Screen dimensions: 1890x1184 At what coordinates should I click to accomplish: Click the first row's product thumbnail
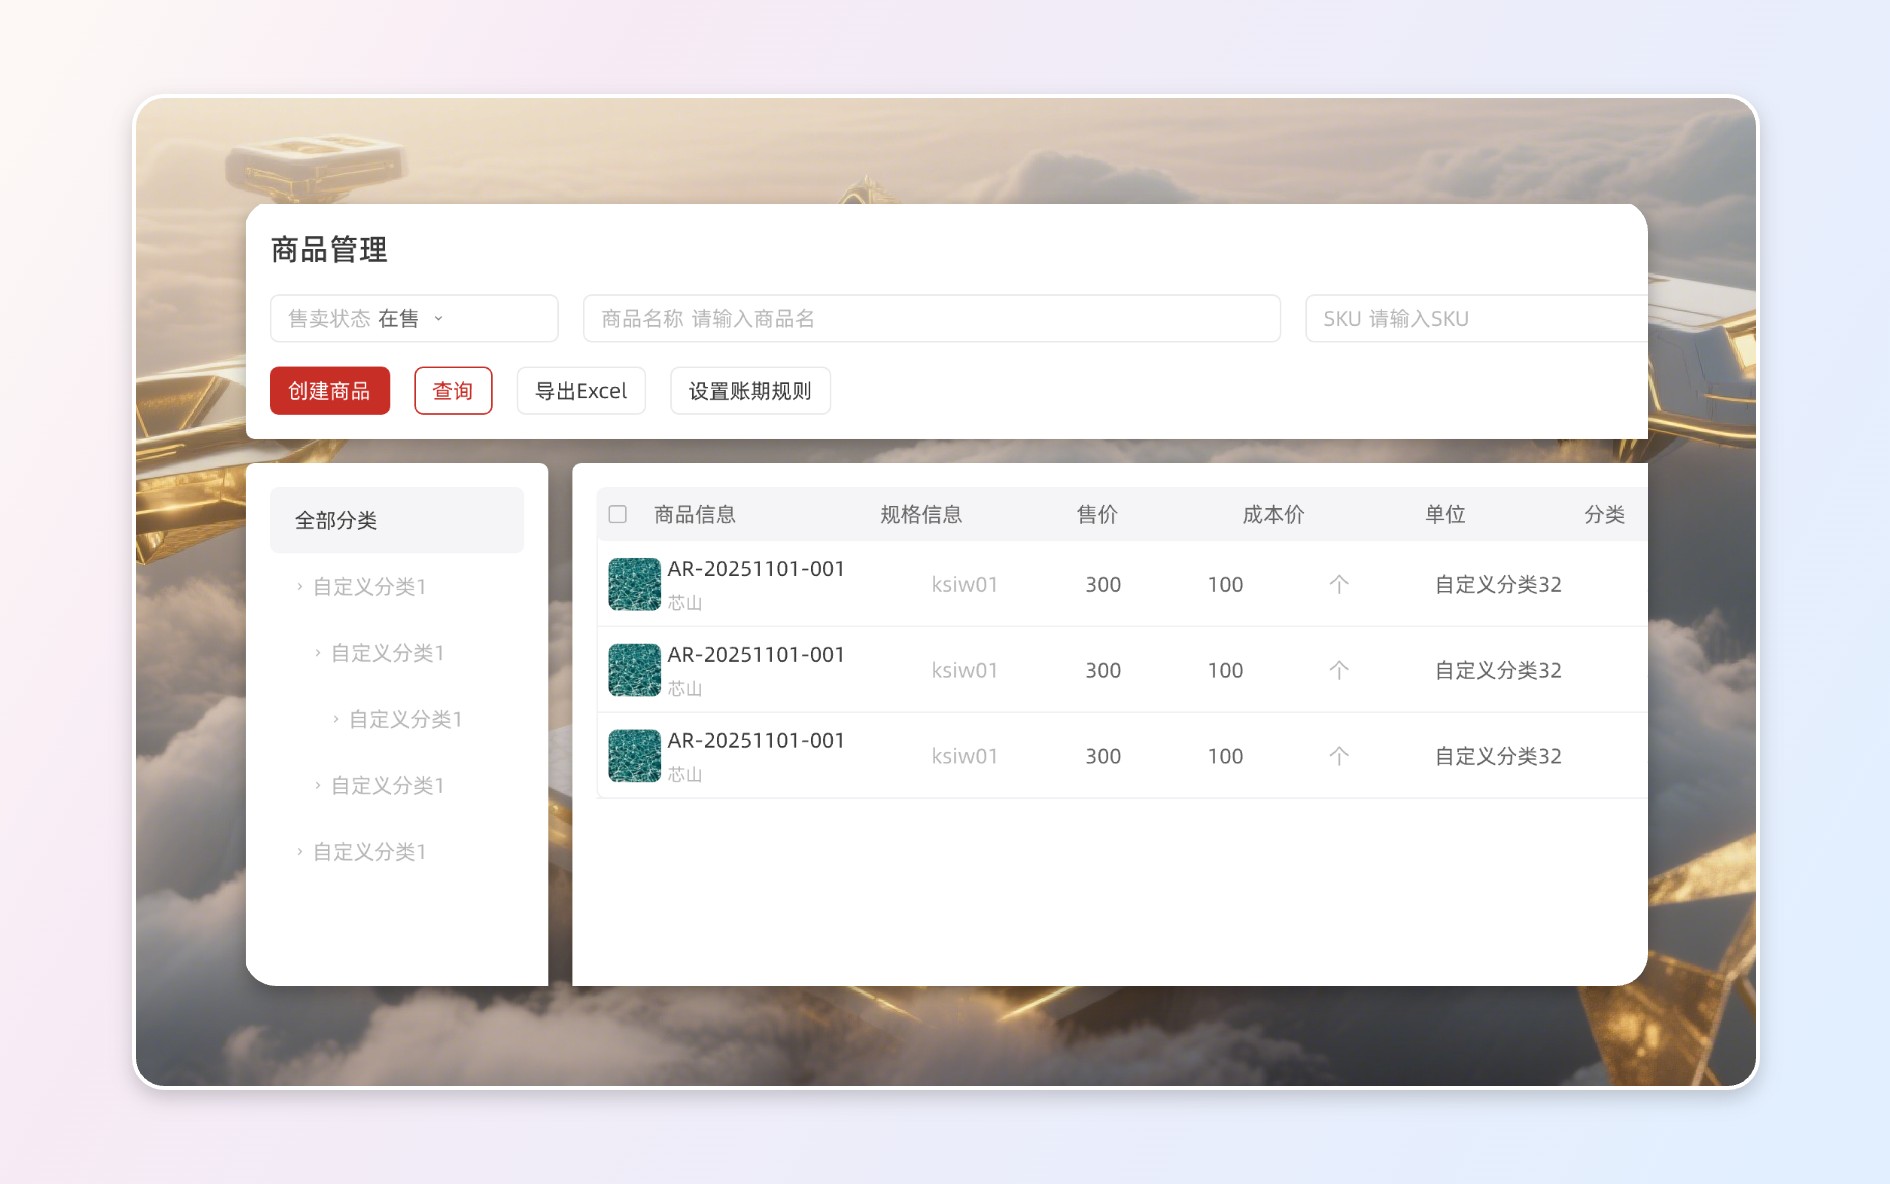(x=634, y=584)
